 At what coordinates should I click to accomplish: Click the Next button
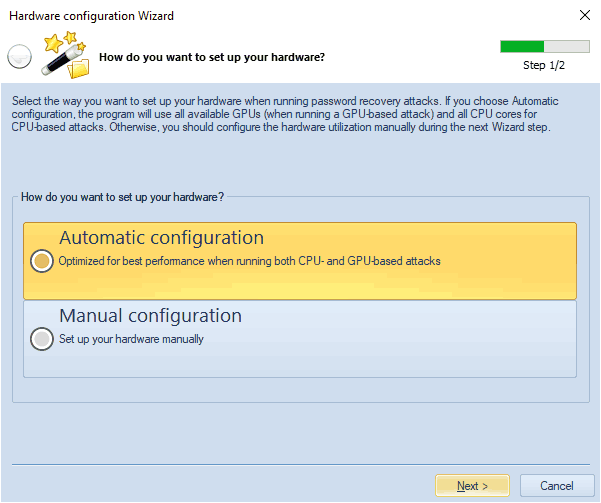pyautogui.click(x=472, y=486)
